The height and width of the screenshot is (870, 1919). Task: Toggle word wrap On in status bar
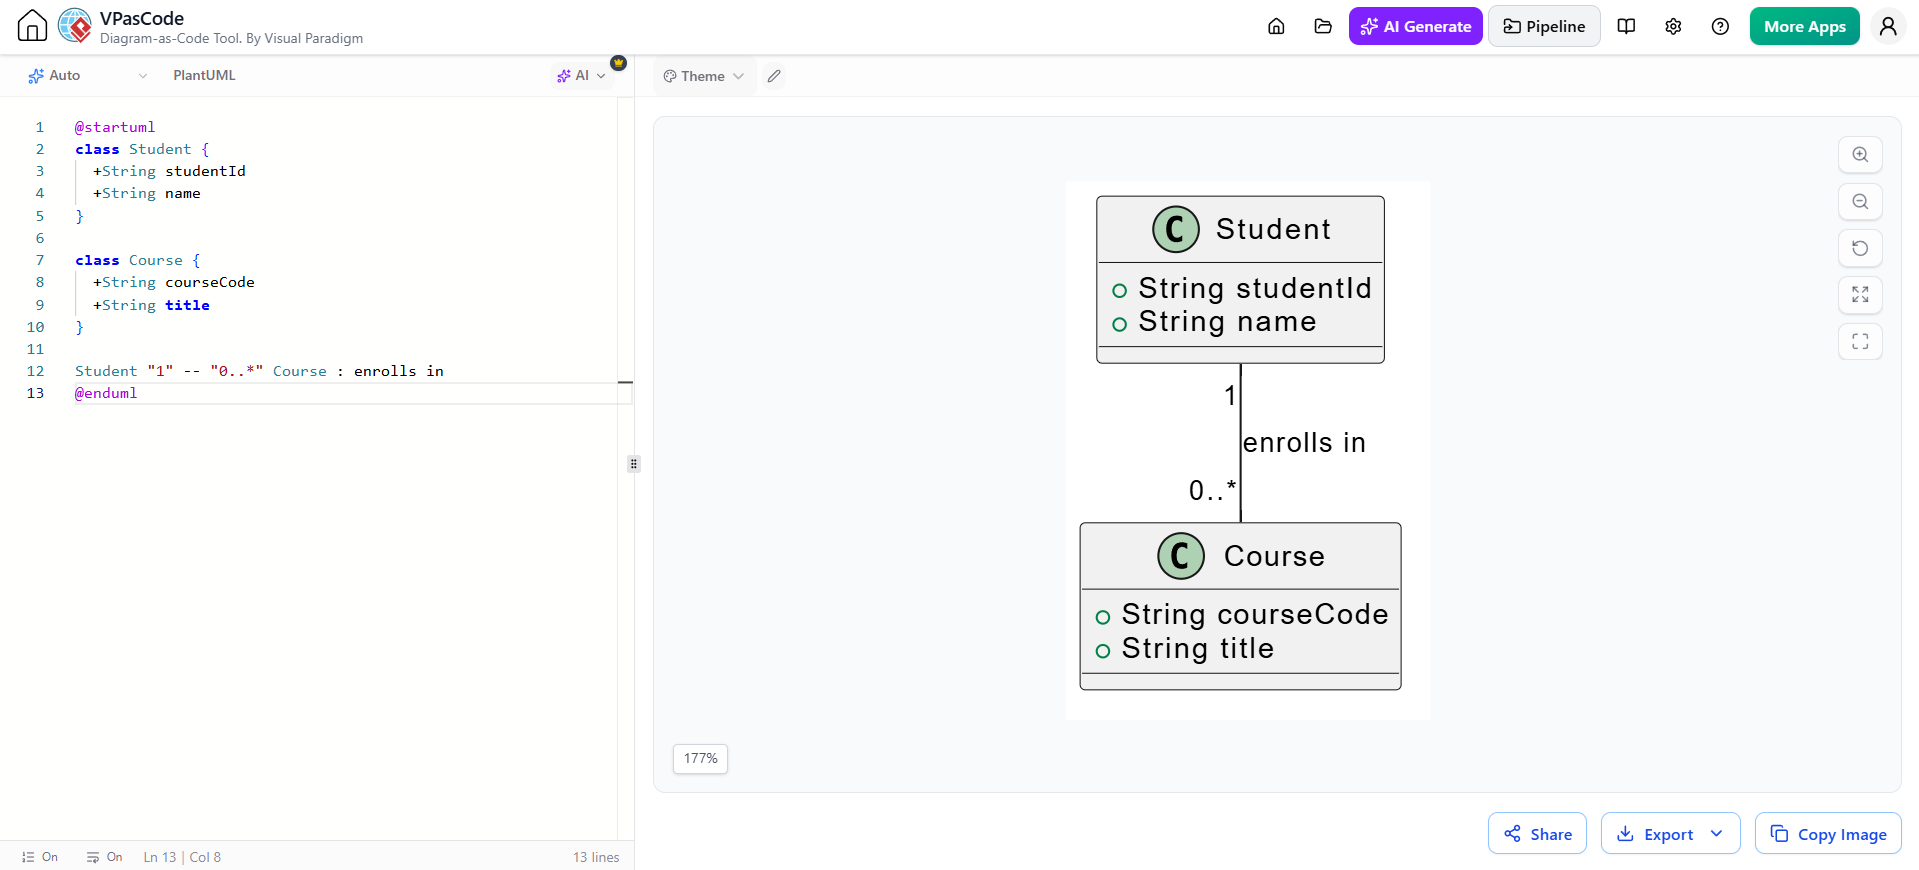tap(104, 857)
